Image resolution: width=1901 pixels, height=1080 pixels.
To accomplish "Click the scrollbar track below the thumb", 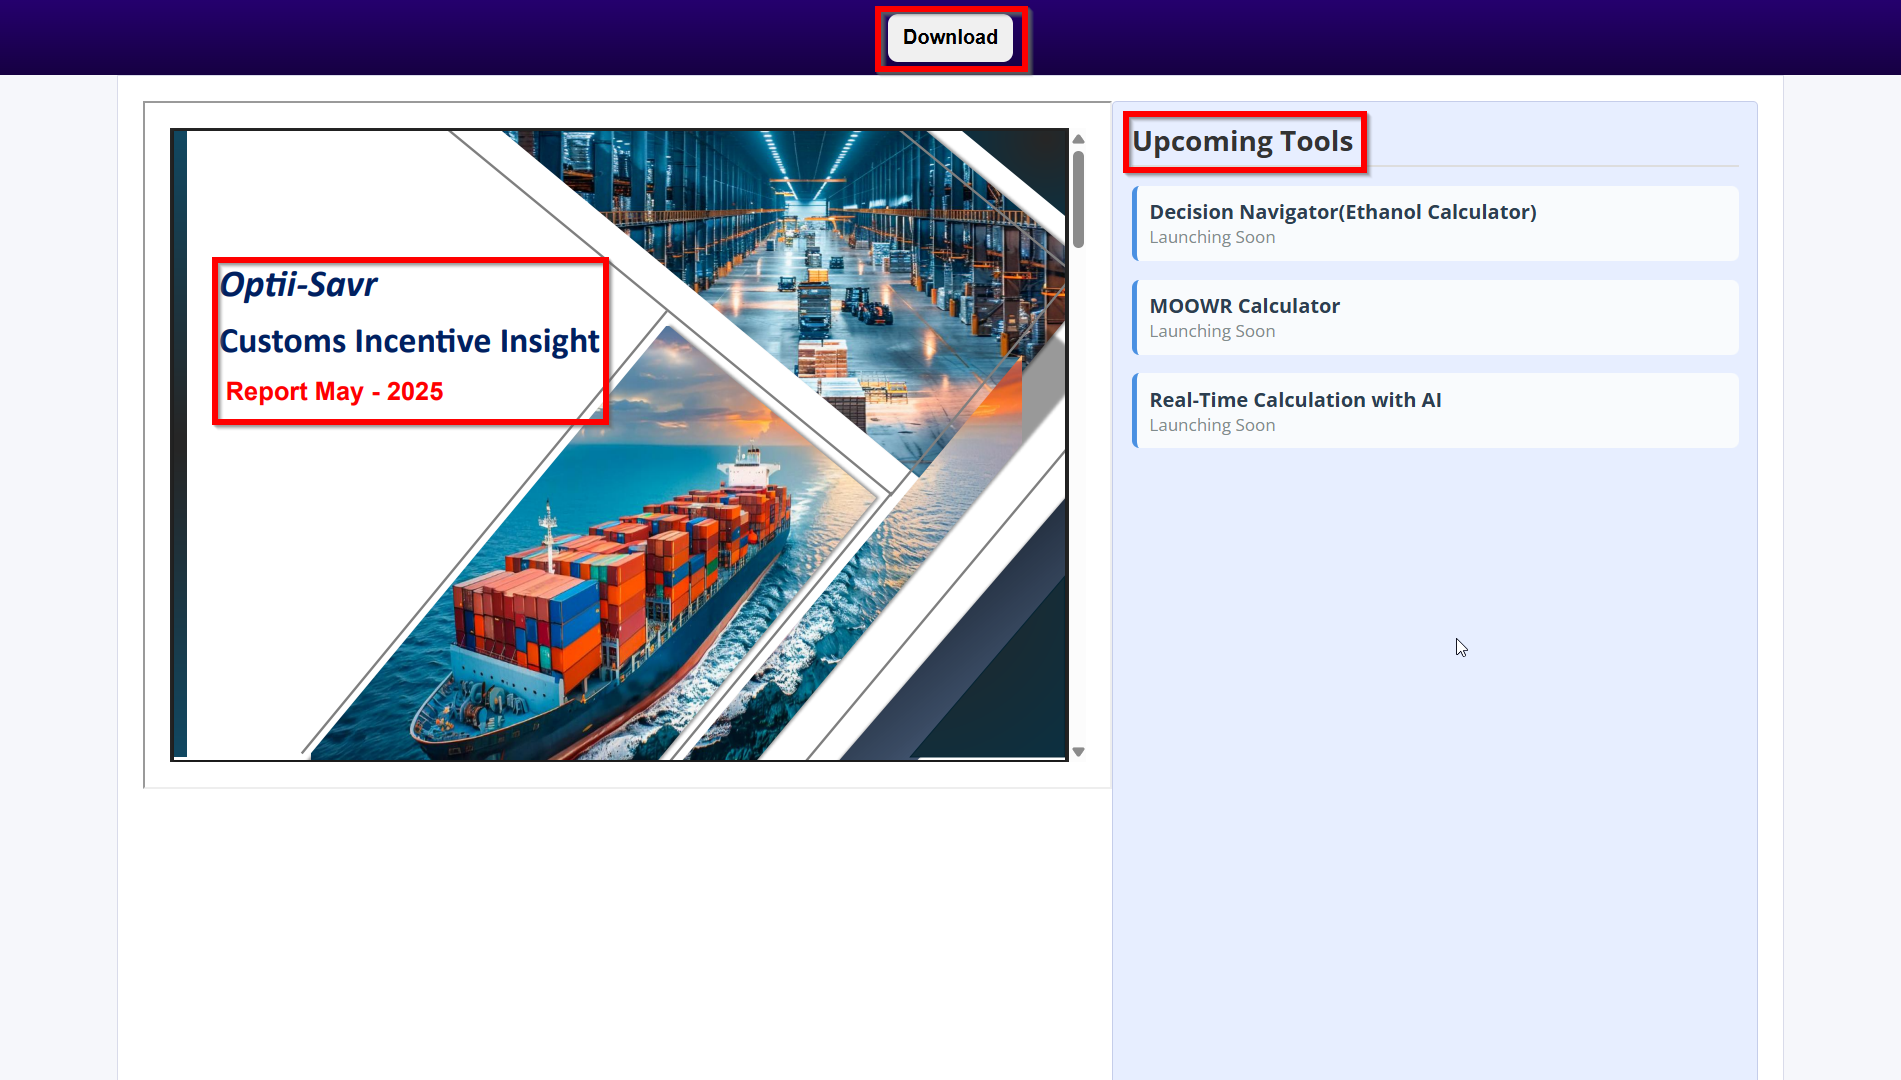I will click(x=1078, y=500).
